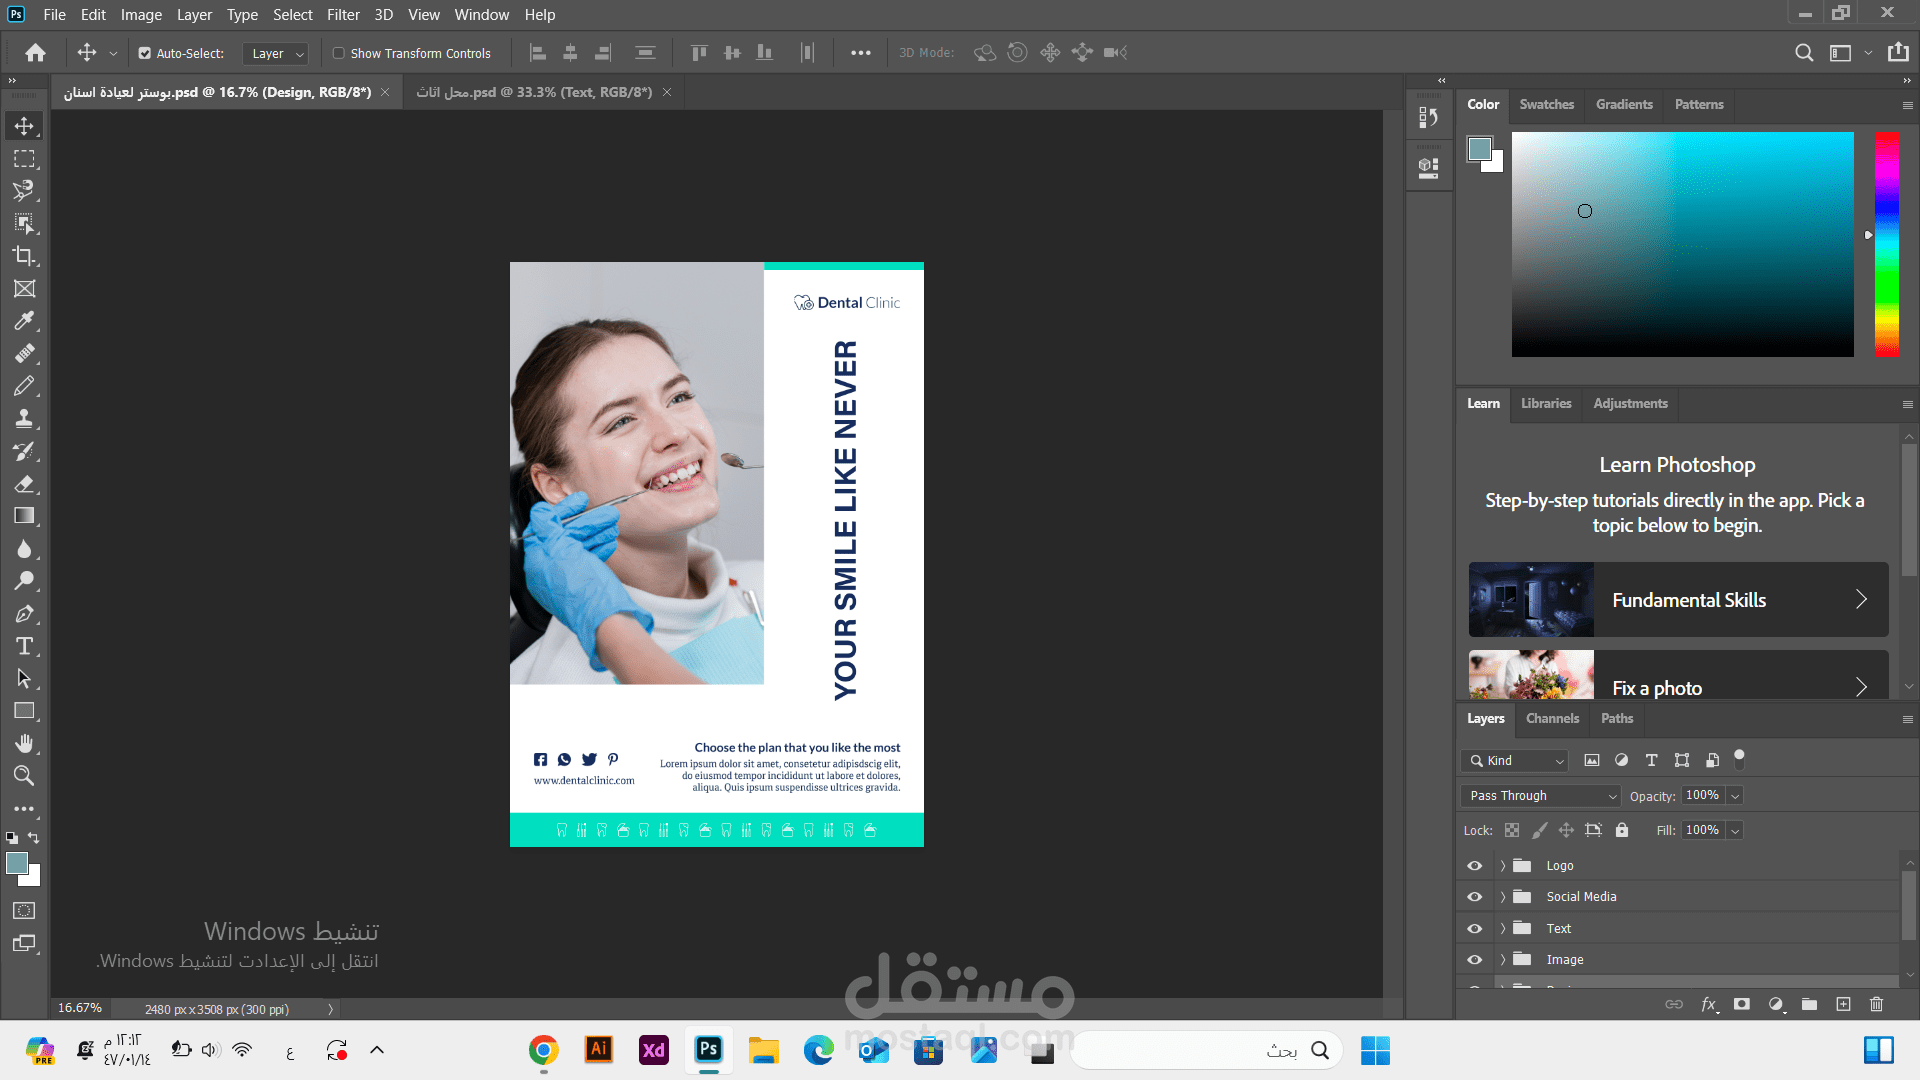1920x1080 pixels.
Task: Switch to the Adjustments tab
Action: [x=1630, y=403]
